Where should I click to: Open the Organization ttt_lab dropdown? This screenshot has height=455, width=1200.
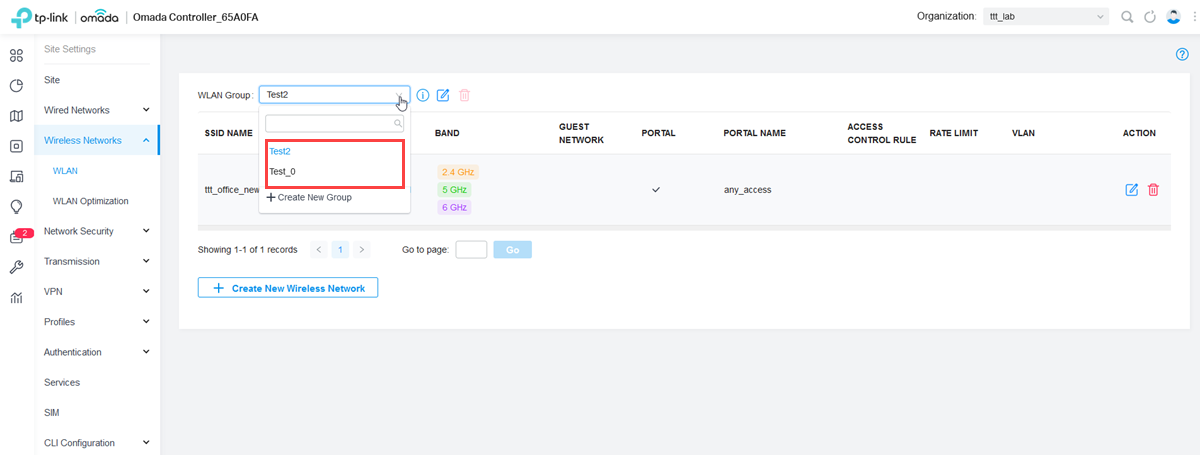tap(1045, 17)
